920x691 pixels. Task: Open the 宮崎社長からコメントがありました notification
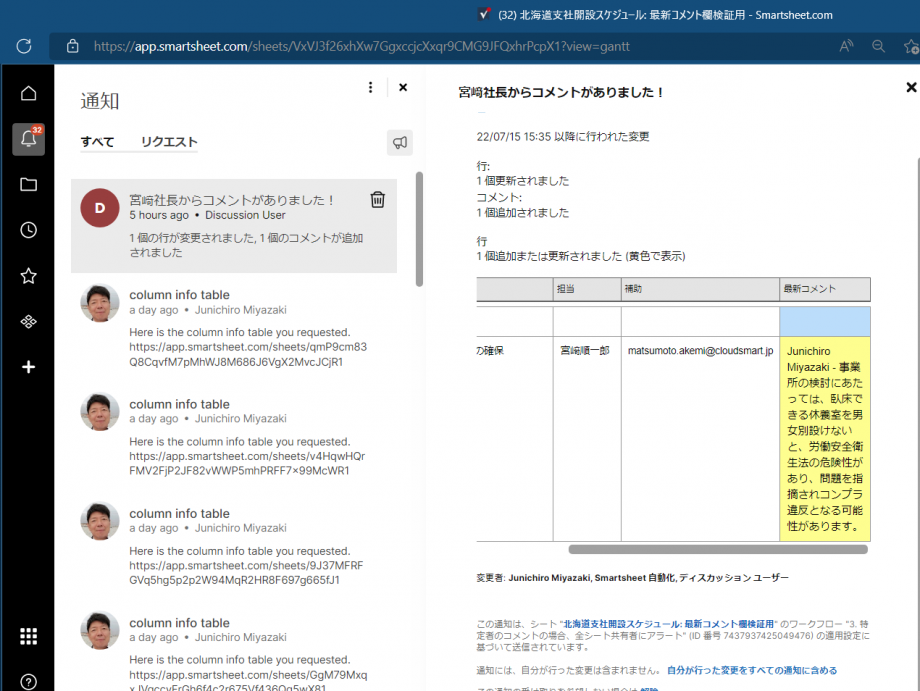coord(234,226)
